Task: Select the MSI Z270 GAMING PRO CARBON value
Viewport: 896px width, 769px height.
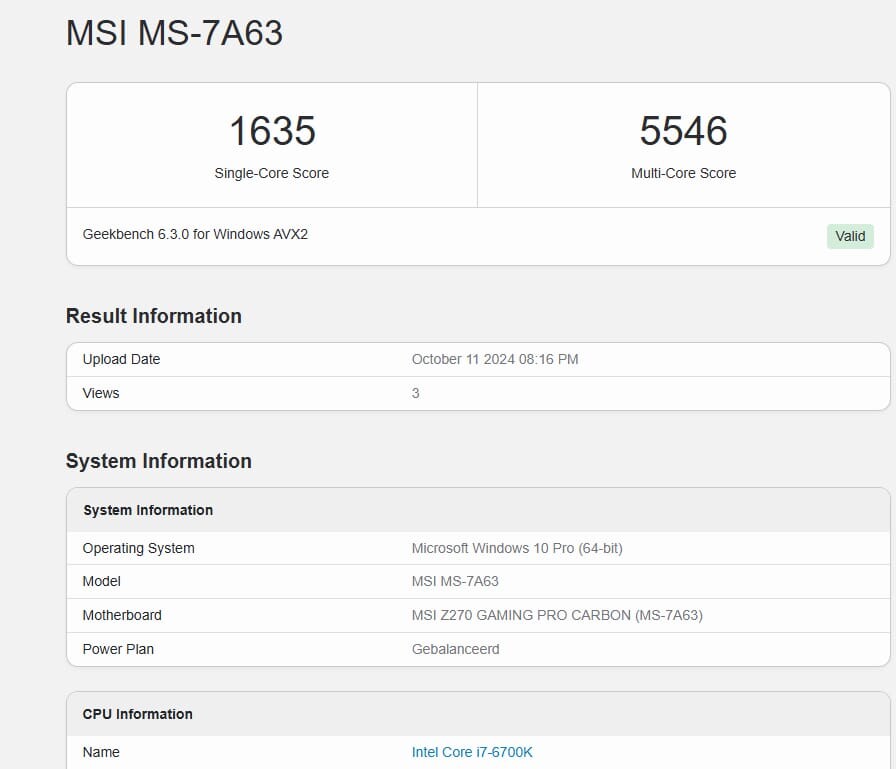Action: point(557,615)
